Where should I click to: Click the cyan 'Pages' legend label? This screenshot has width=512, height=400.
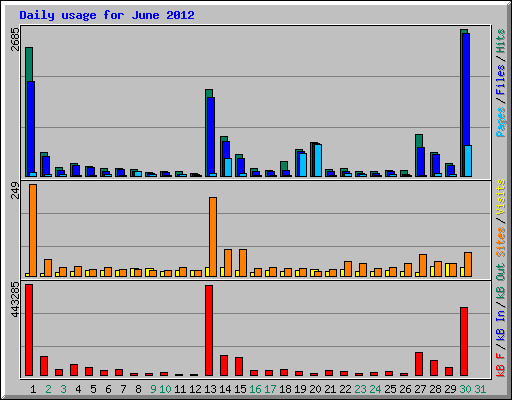point(501,122)
